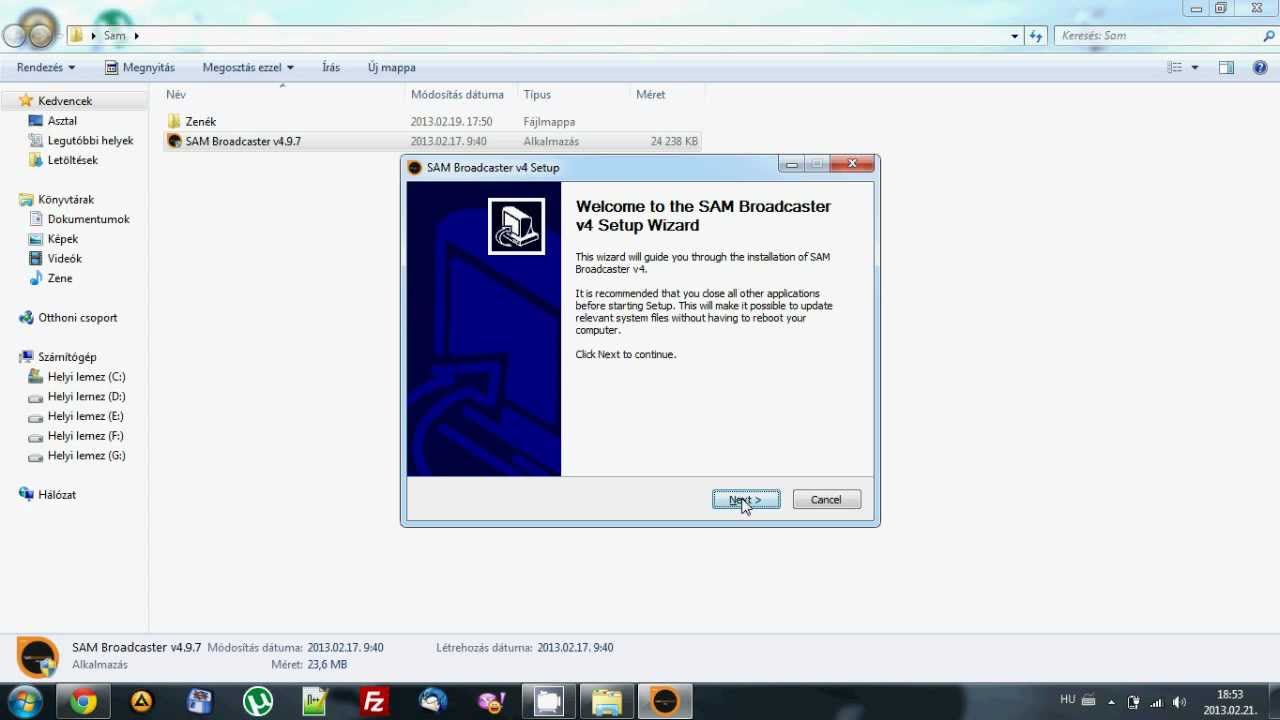The image size is (1280, 720).
Task: Show hidden system tray icons
Action: coord(1111,702)
